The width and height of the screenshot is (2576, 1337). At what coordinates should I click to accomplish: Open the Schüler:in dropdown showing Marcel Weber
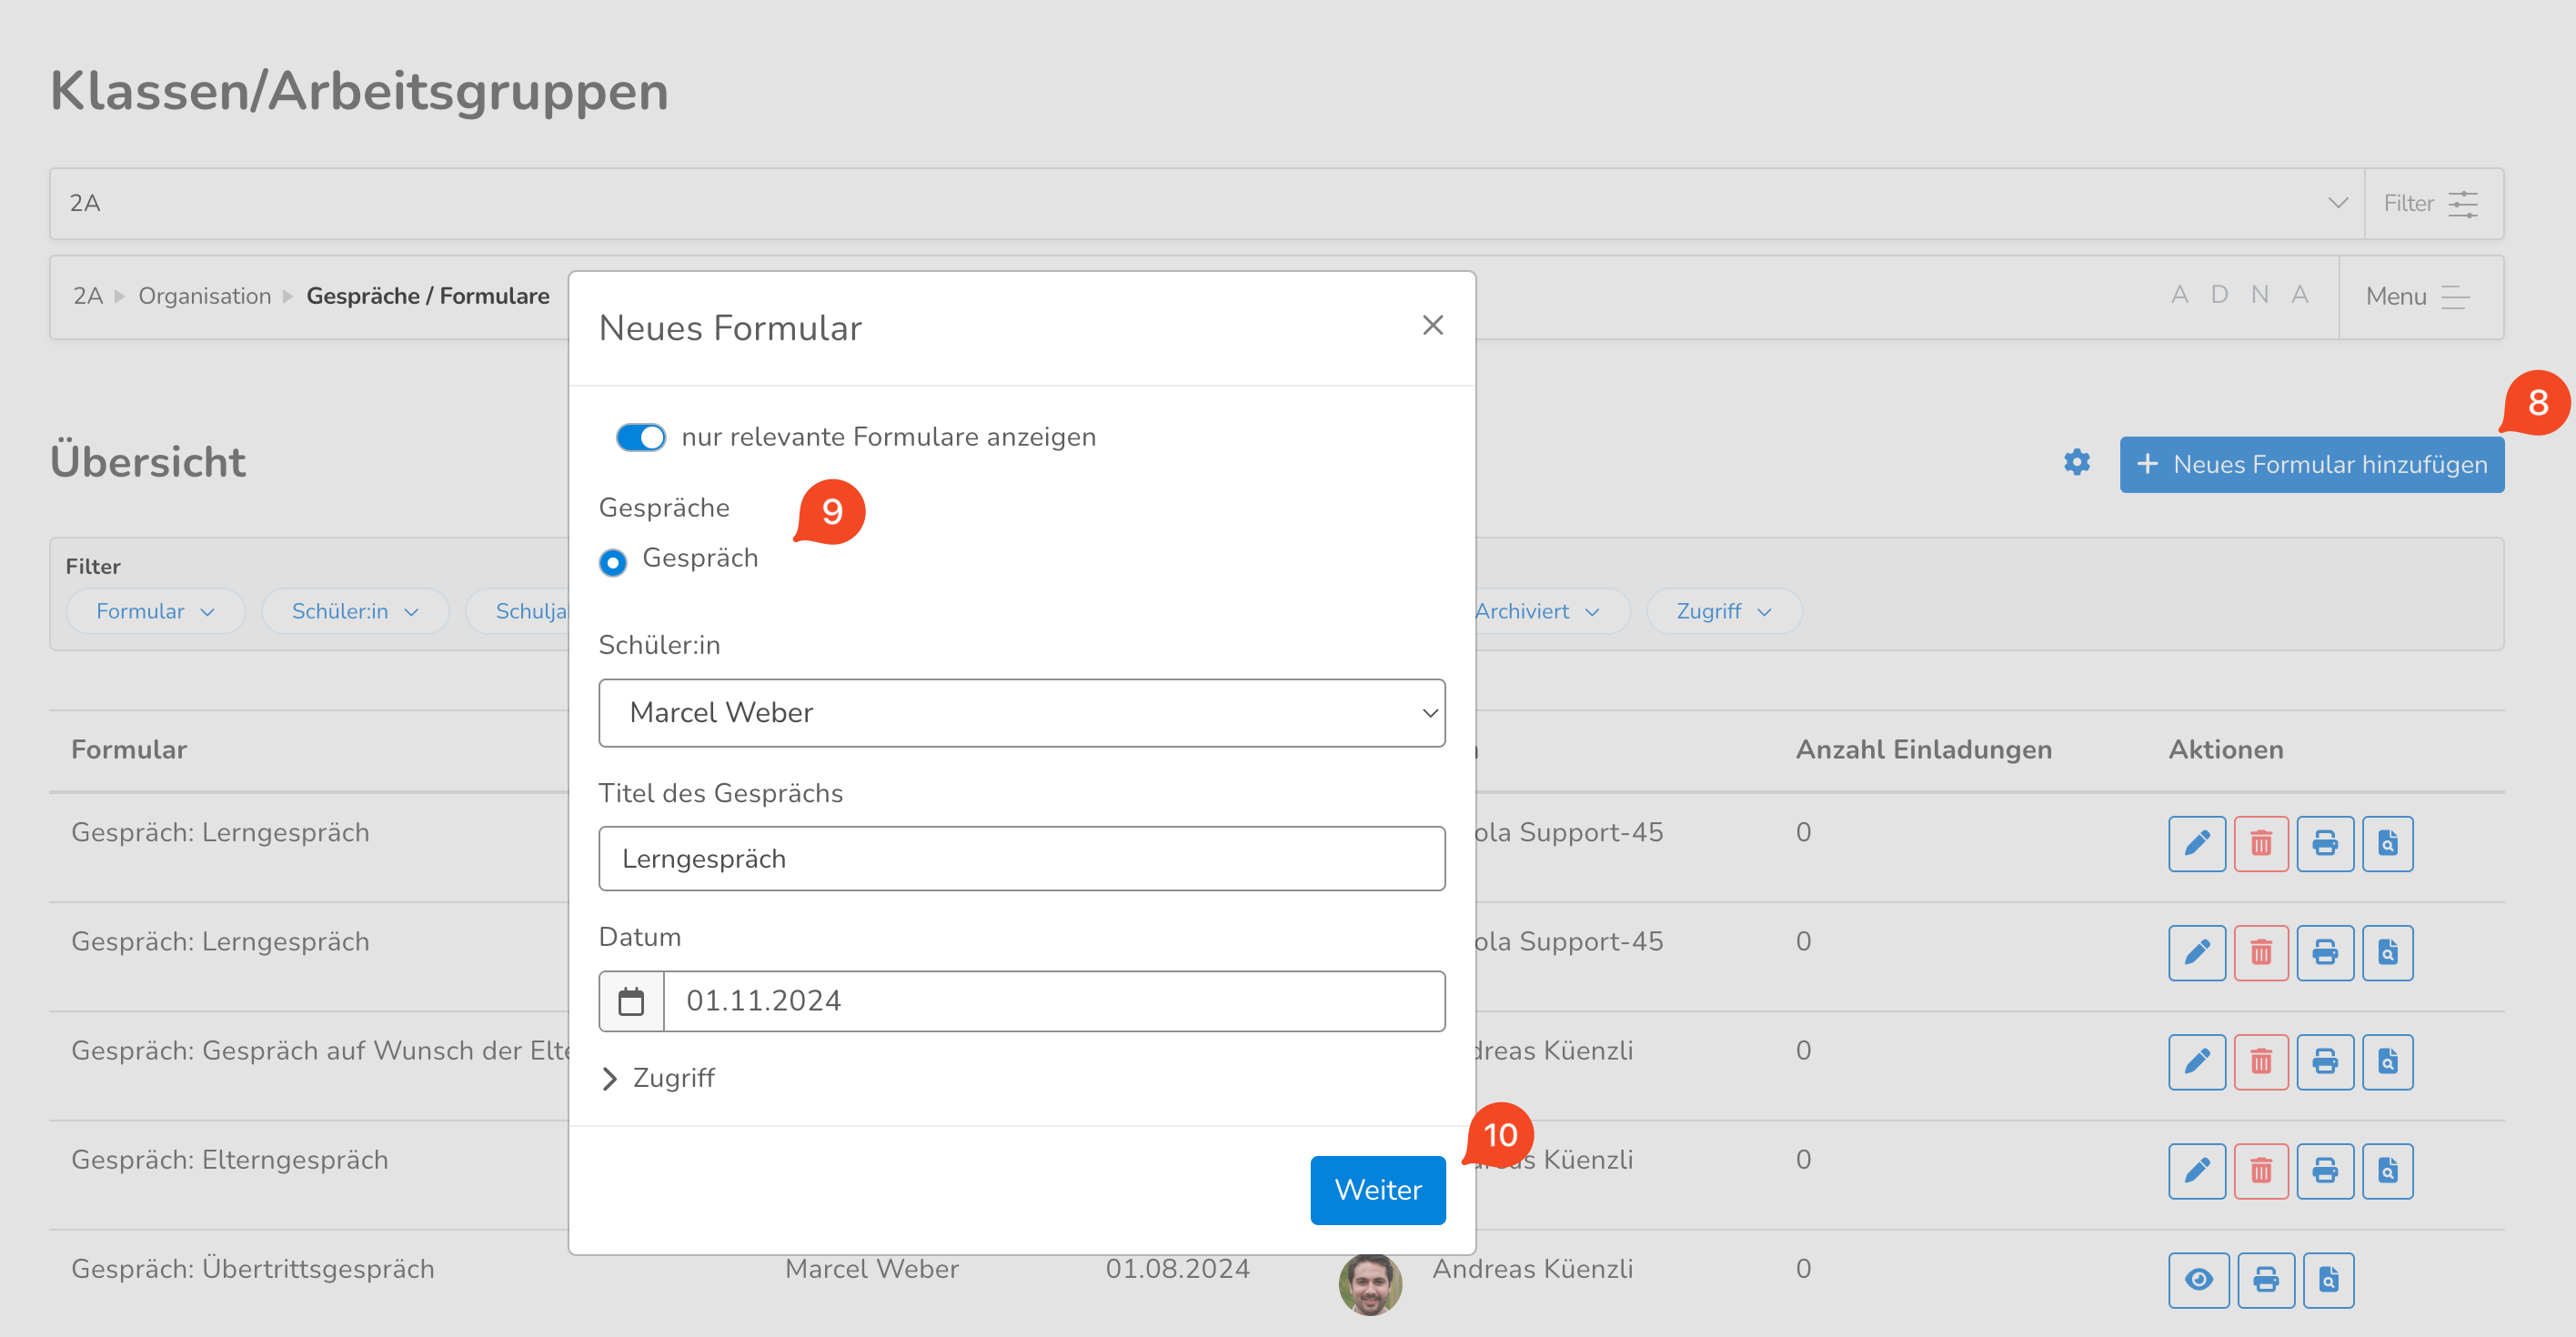click(1021, 712)
